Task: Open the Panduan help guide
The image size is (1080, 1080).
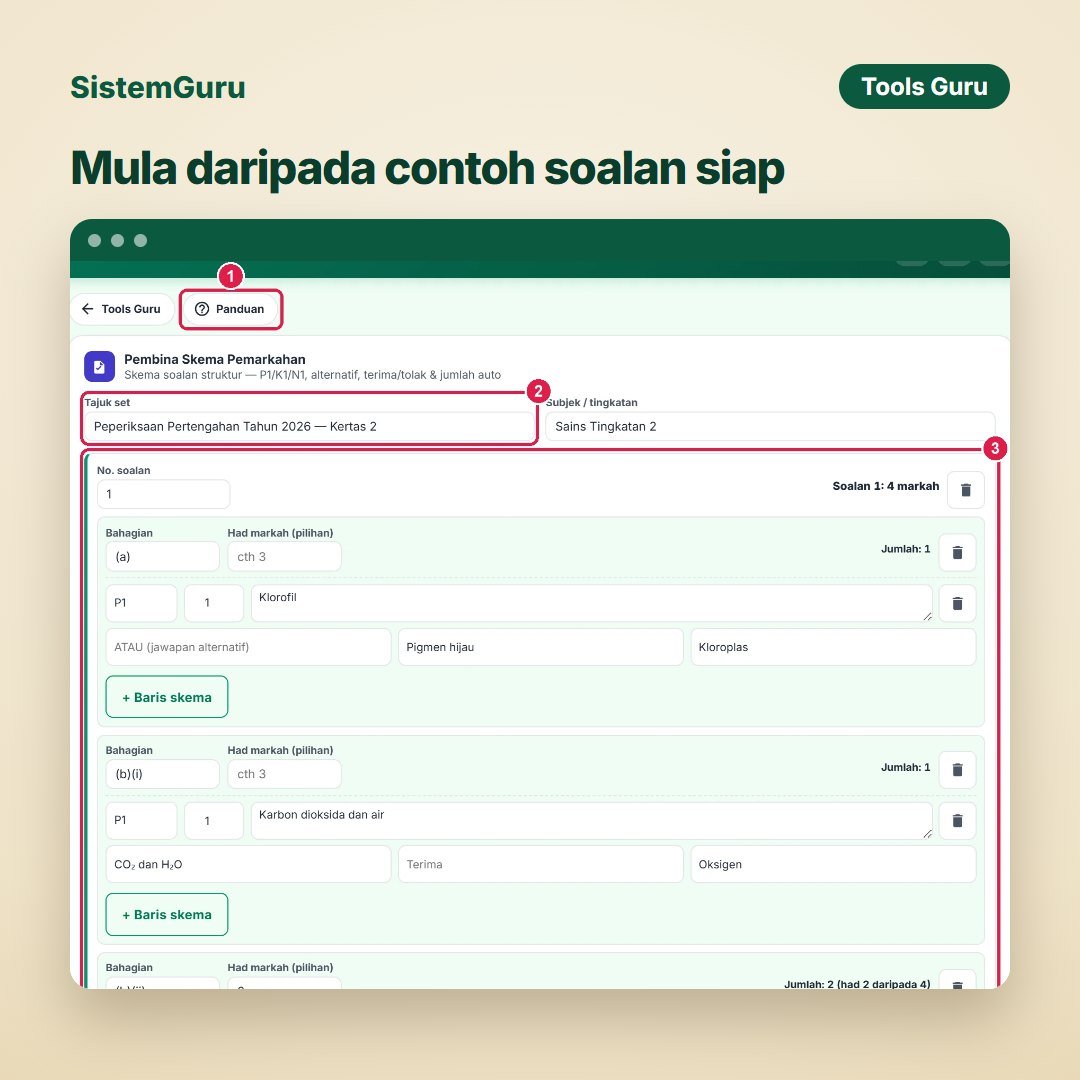Action: [230, 309]
